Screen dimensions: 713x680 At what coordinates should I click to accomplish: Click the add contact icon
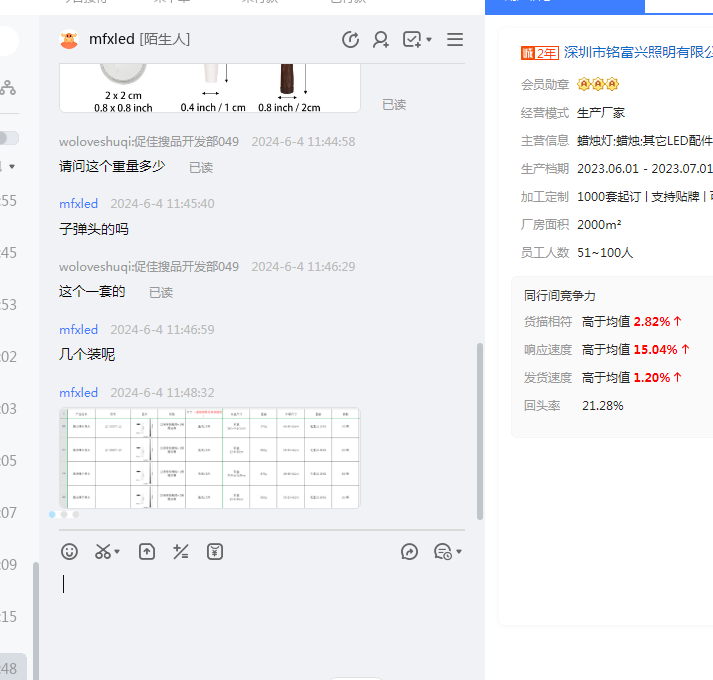(x=381, y=40)
